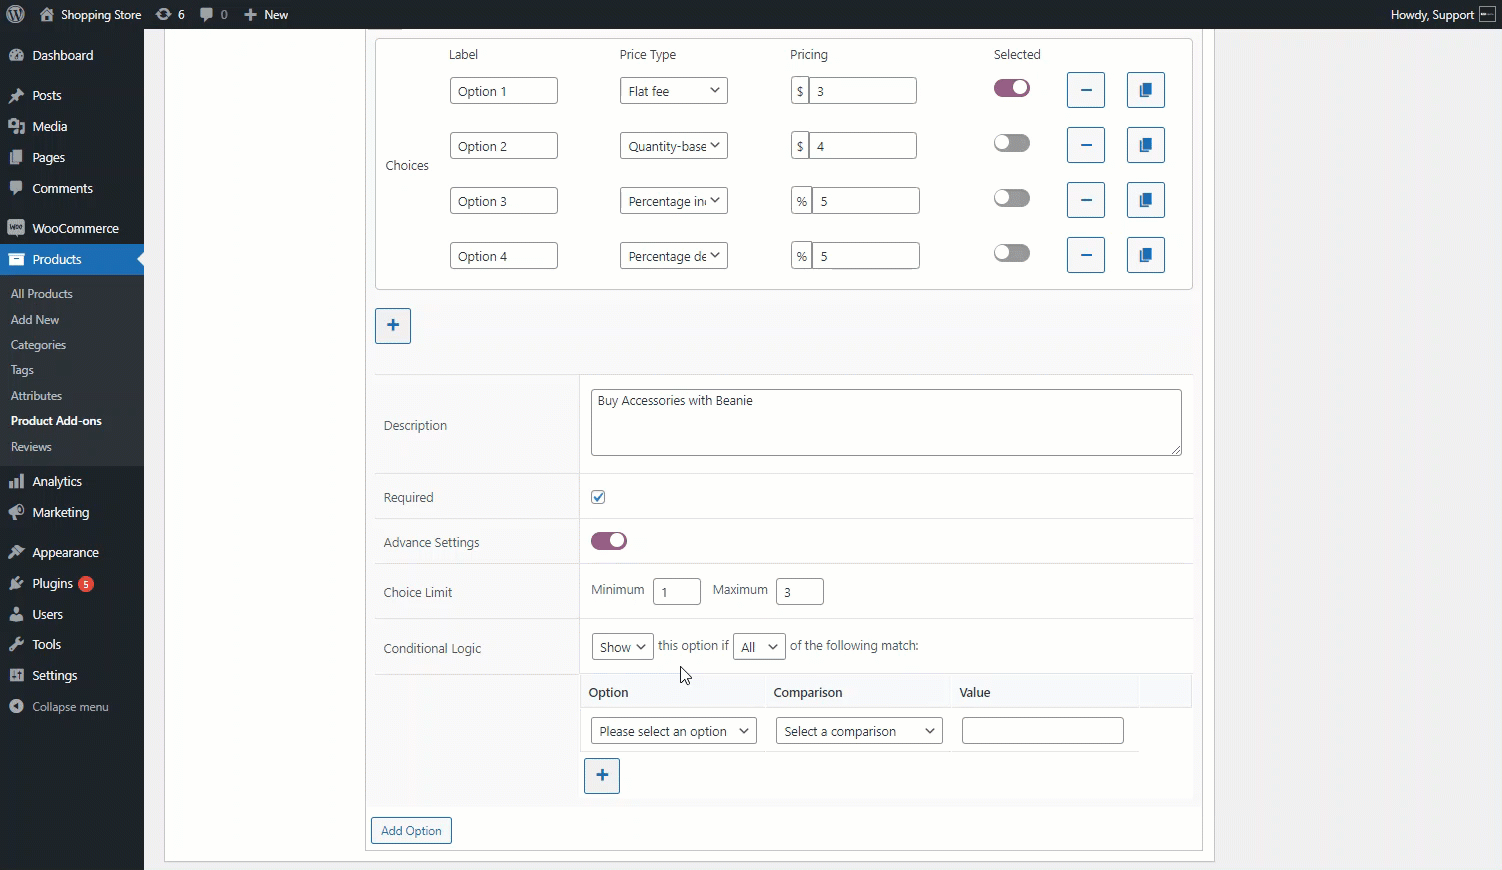1502x870 pixels.
Task: Turn off the Selected toggle for Option 1
Action: [x=1012, y=88]
